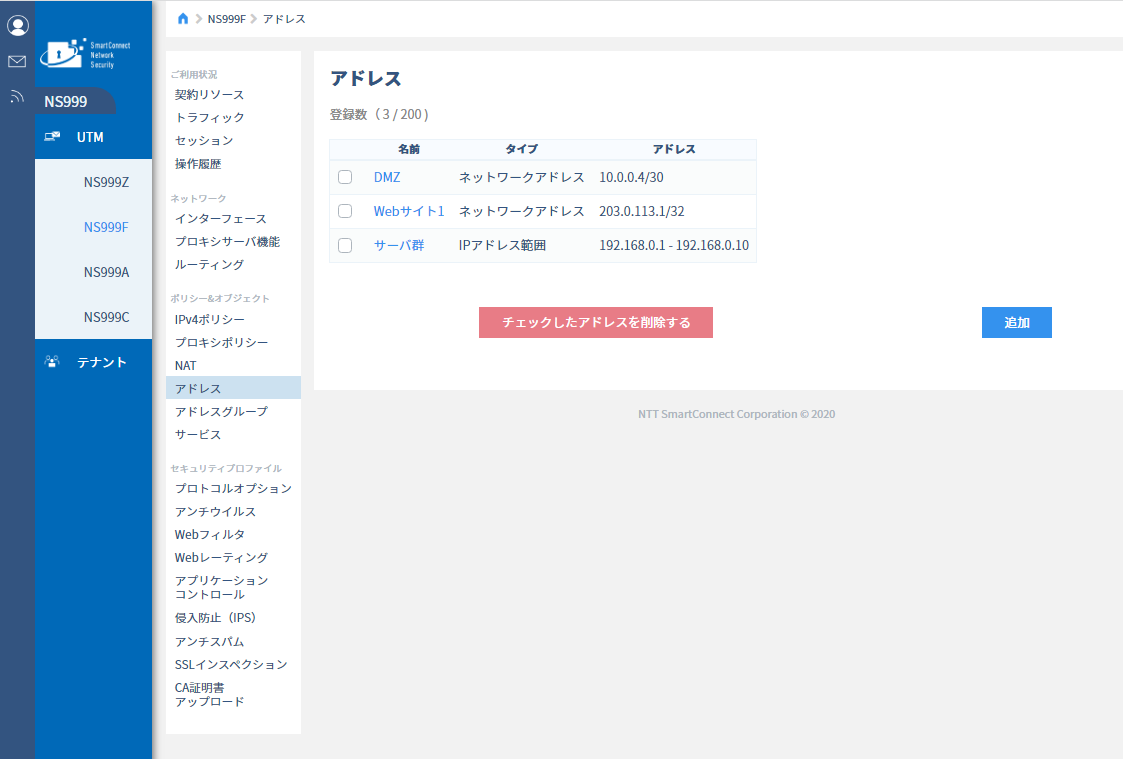
Task: Open the RSS feed icon
Action: [17, 96]
